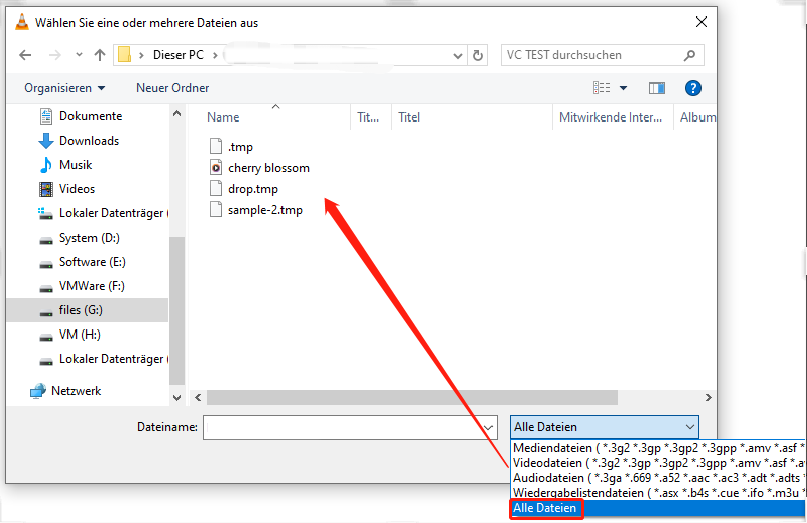Create a folder with Neuer Ordner
807x523 pixels.
tap(172, 88)
